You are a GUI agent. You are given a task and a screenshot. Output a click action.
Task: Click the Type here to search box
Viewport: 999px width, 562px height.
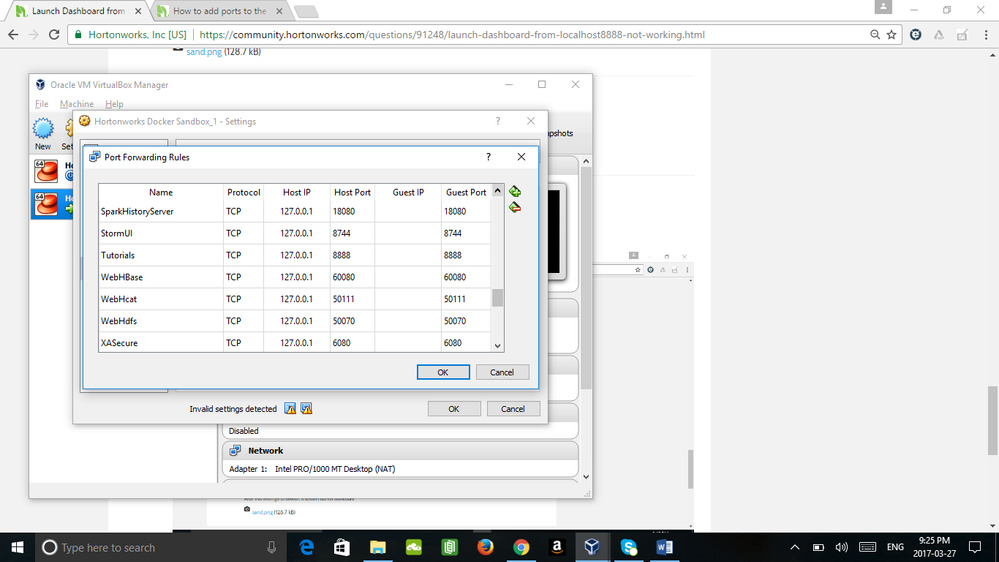pos(159,547)
